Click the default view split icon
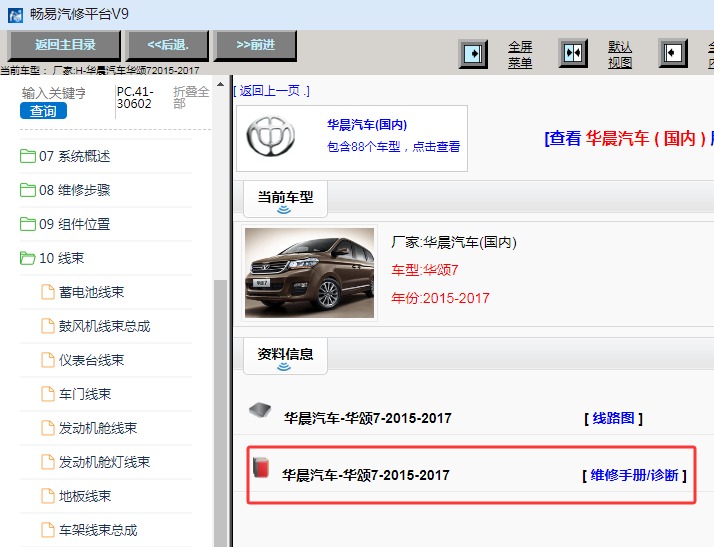Viewport: 714px width, 547px height. [x=573, y=54]
